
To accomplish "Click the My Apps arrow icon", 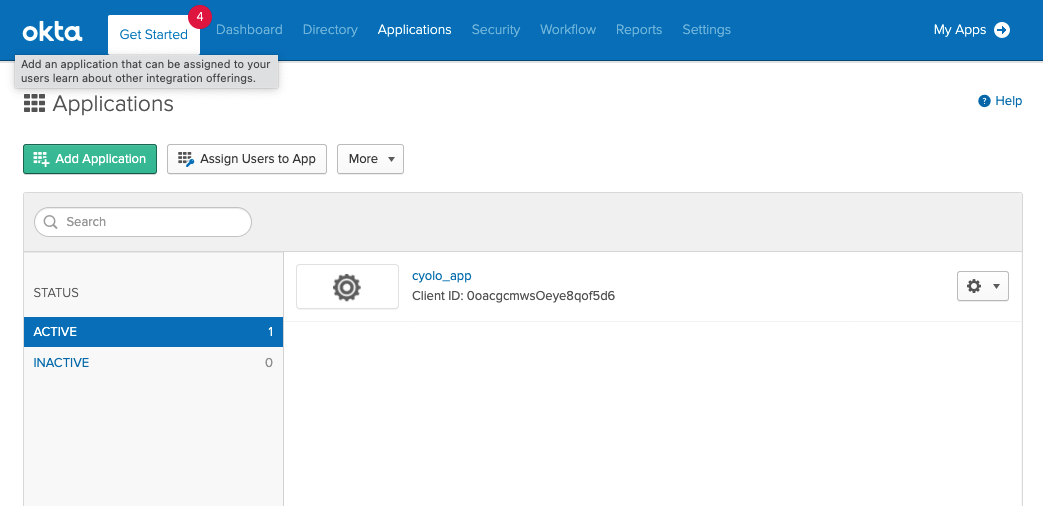I will pos(1002,30).
